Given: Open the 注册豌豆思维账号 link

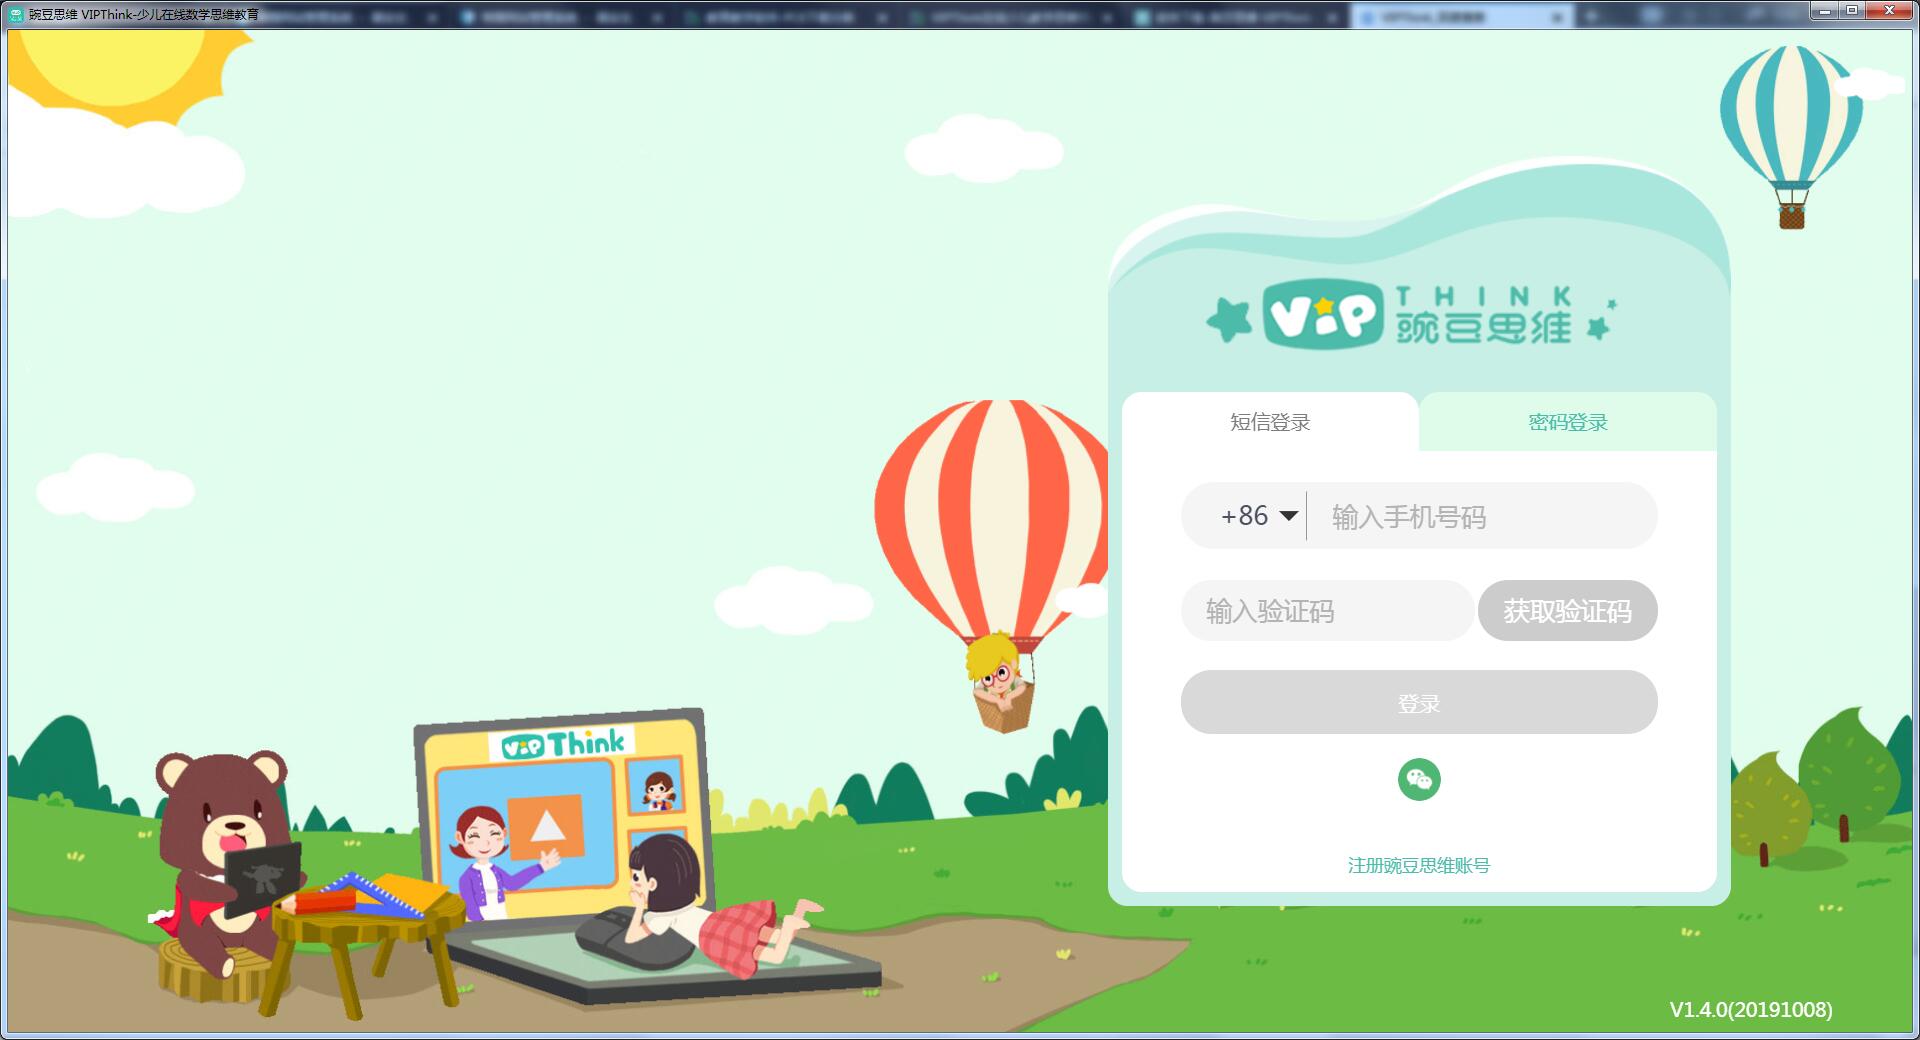Looking at the screenshot, I should pos(1418,866).
